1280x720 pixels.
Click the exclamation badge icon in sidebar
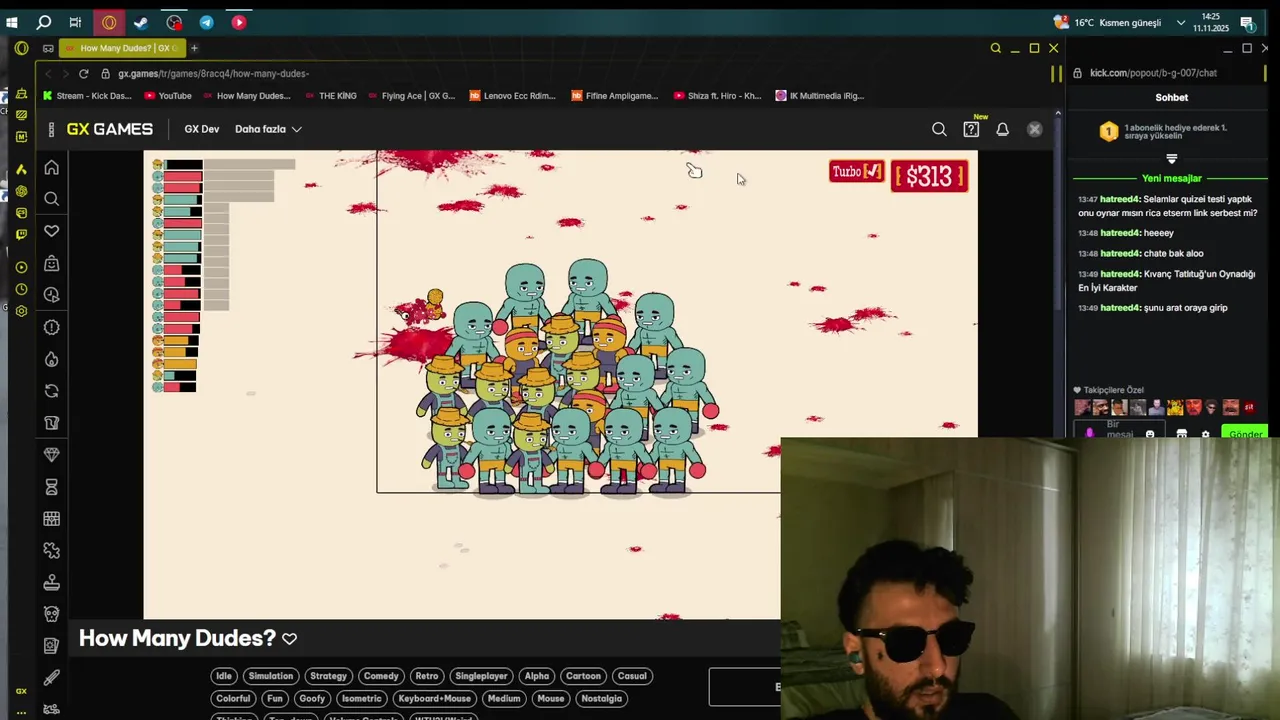point(51,327)
